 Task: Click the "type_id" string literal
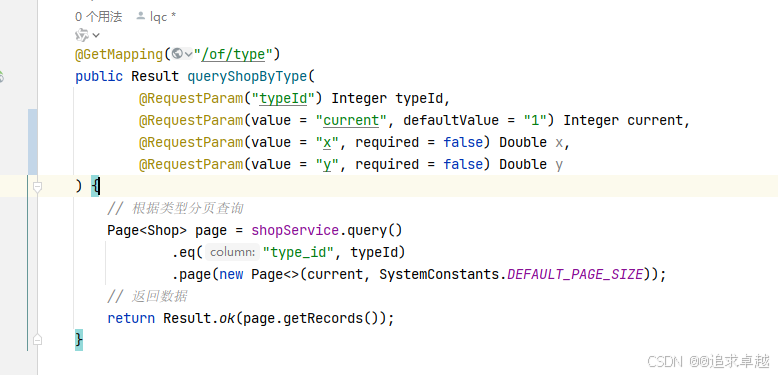click(299, 252)
